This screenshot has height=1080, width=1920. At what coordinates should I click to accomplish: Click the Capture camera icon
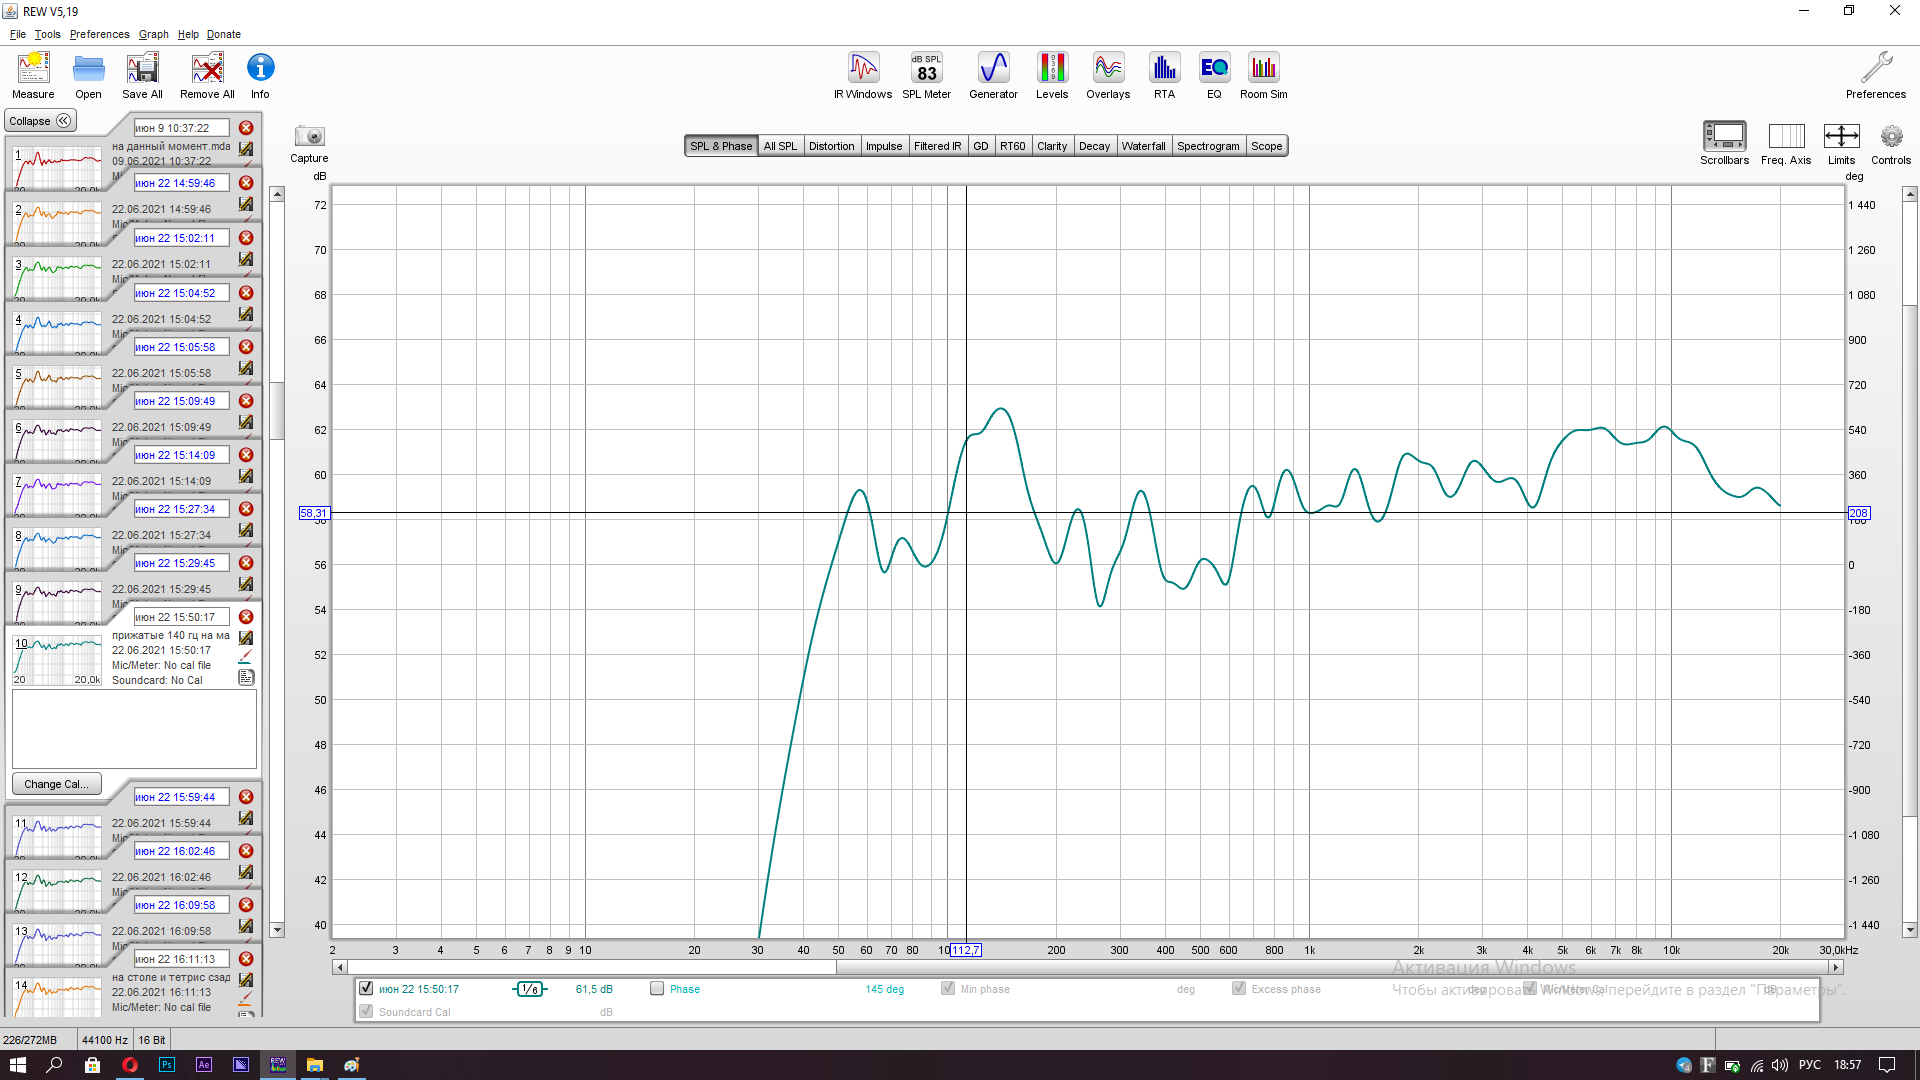coord(309,137)
